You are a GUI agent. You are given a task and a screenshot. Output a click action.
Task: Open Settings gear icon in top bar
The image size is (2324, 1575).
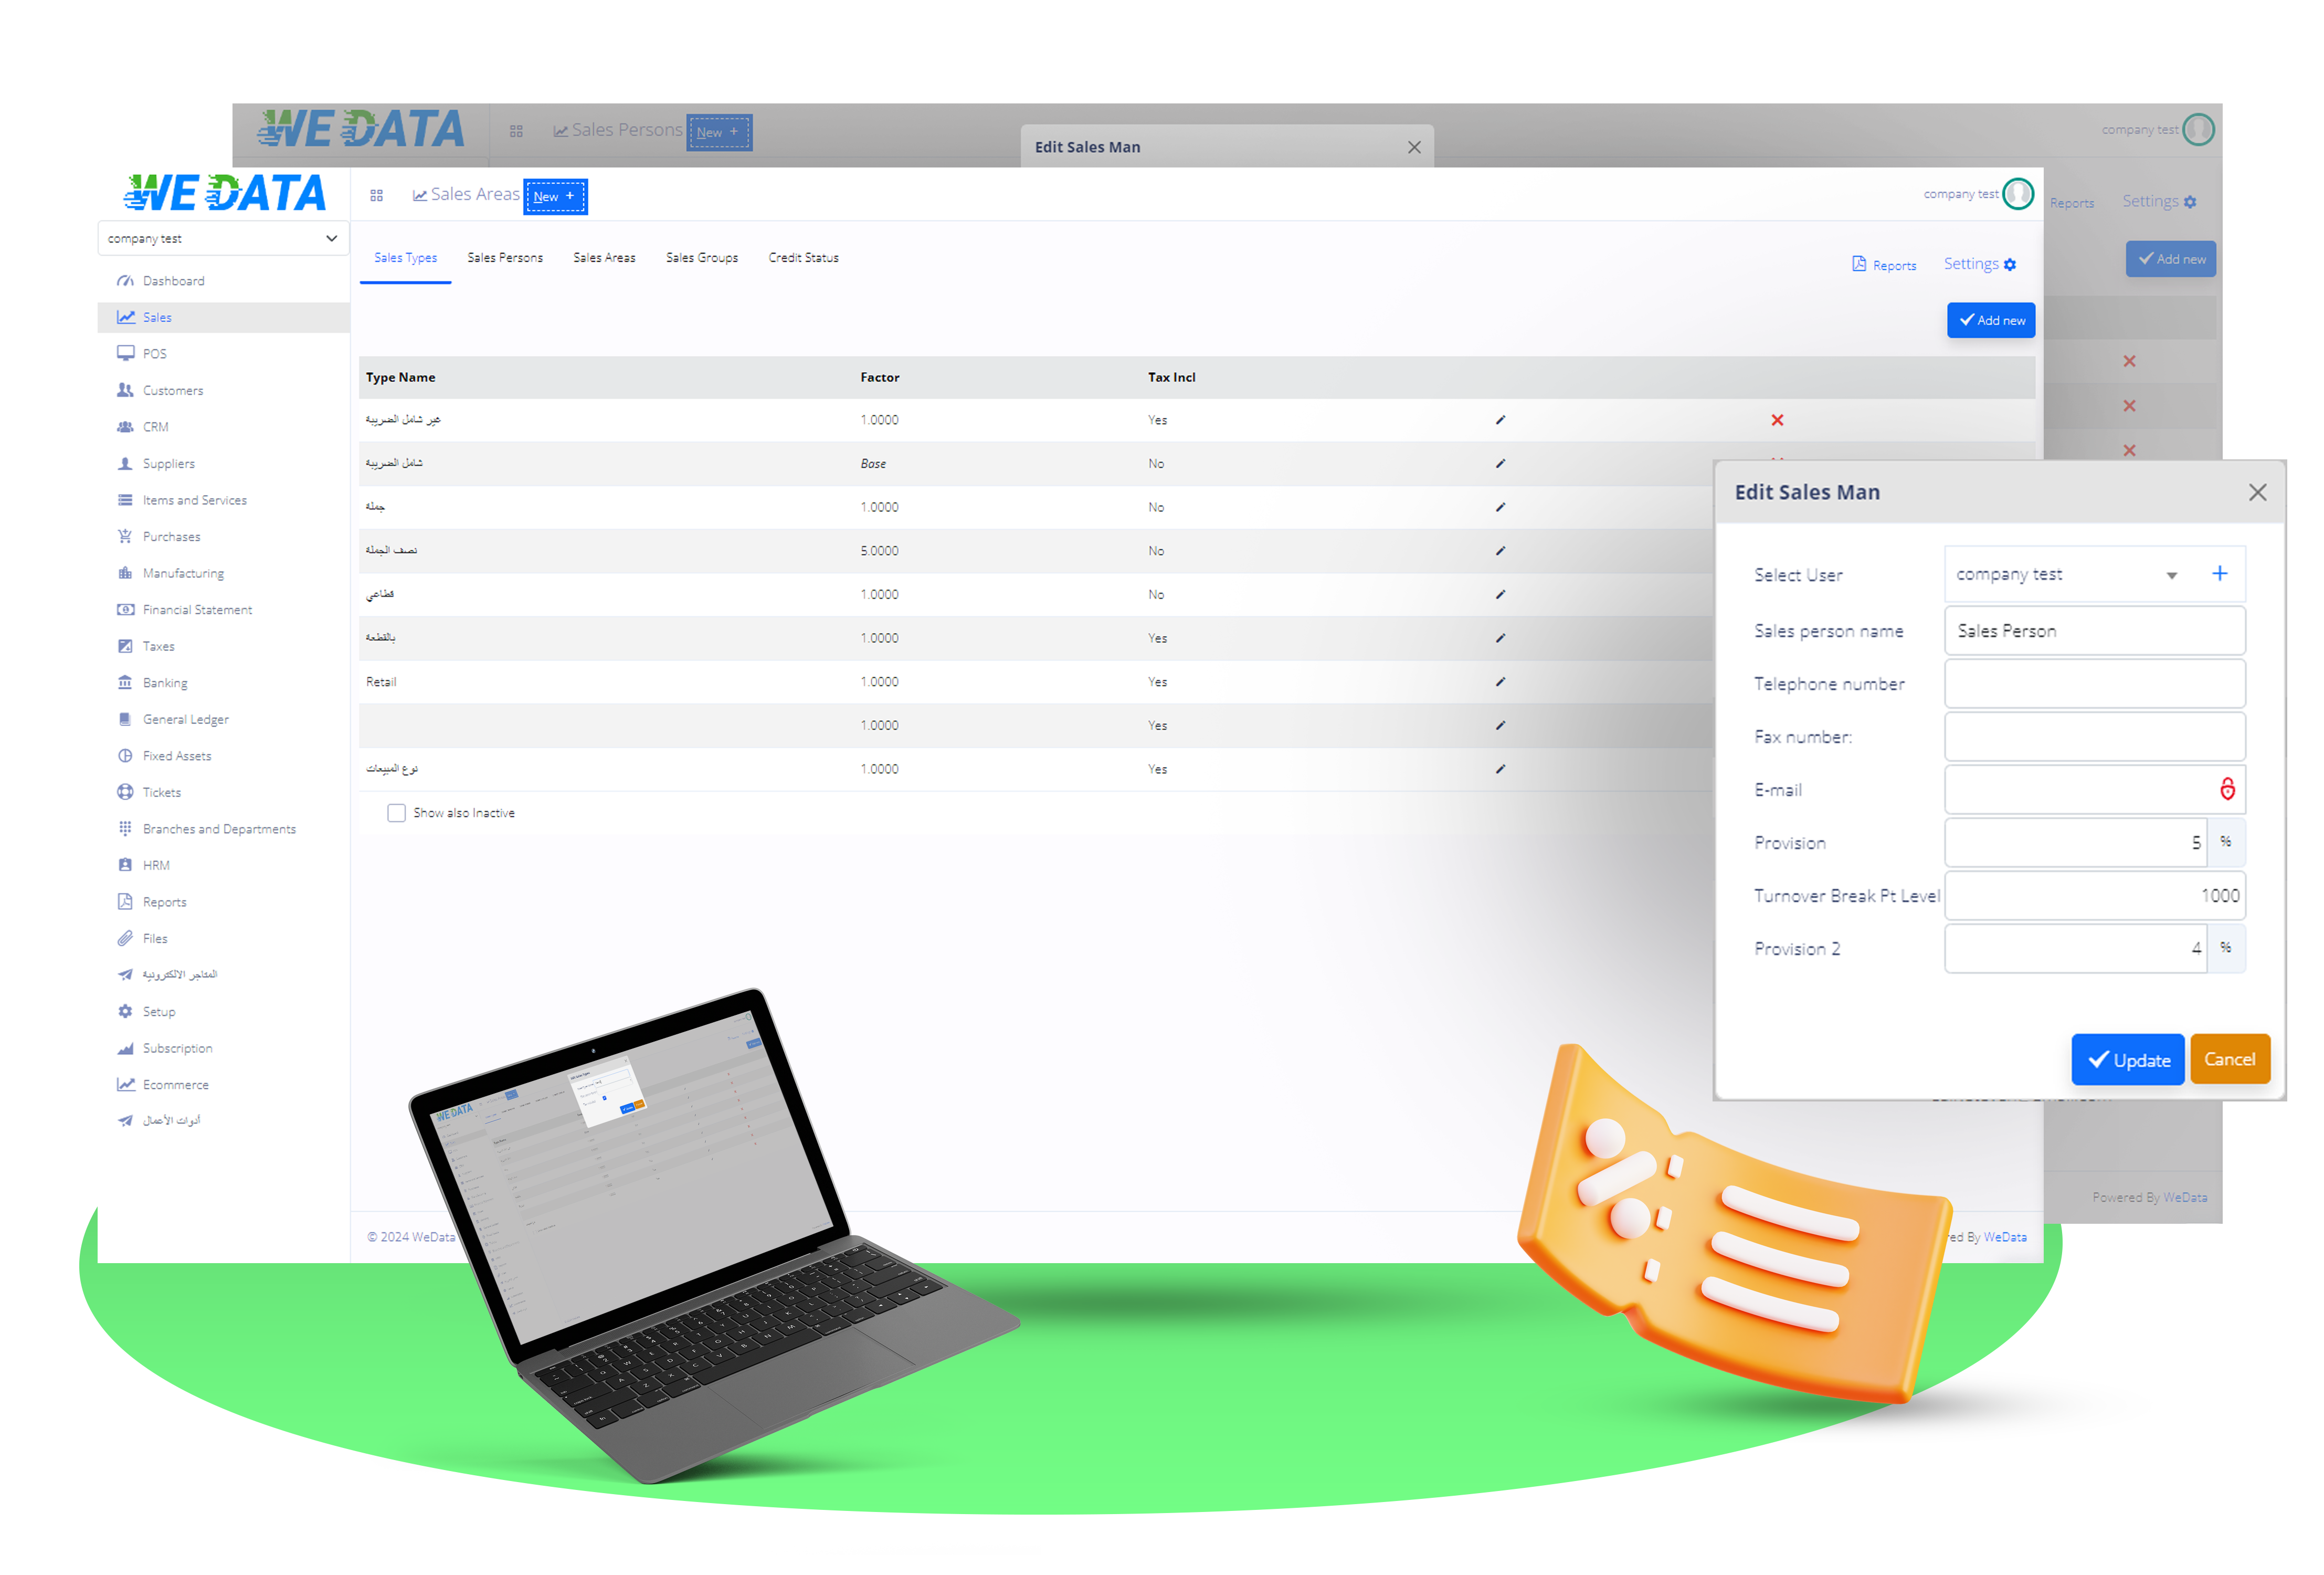click(2010, 265)
